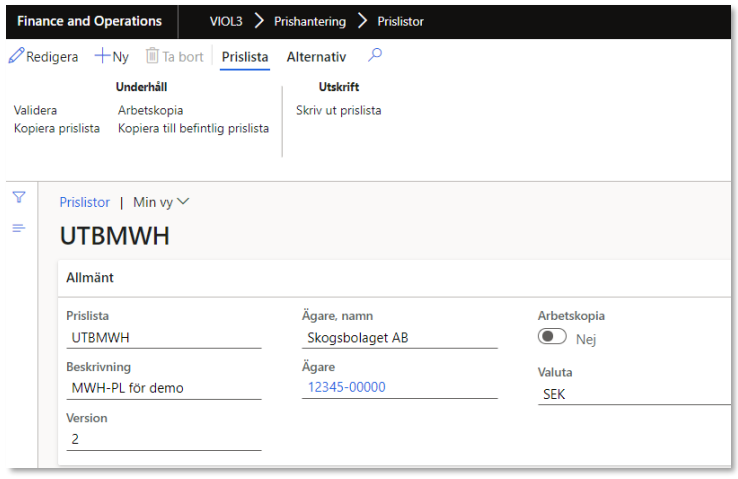Click the Beskrivning input field
The width and height of the screenshot is (738, 479).
point(163,388)
